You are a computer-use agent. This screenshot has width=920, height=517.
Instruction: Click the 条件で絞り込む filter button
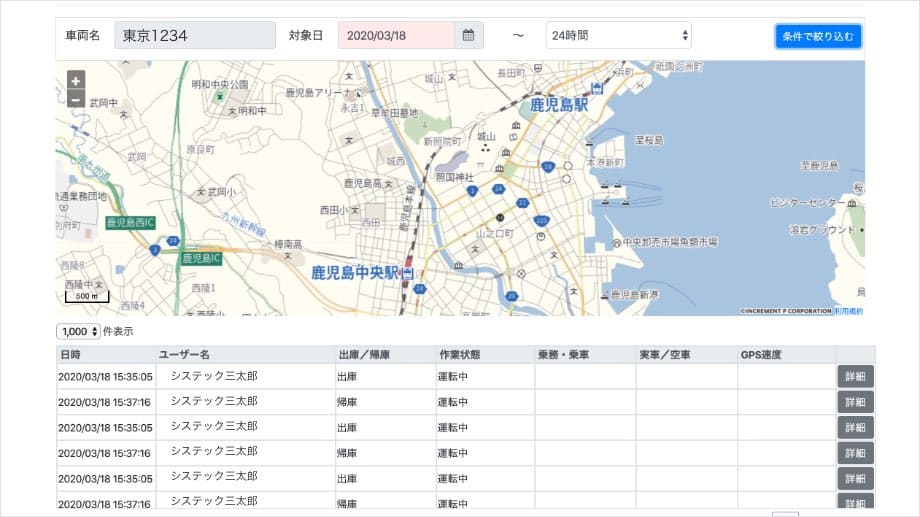817,36
